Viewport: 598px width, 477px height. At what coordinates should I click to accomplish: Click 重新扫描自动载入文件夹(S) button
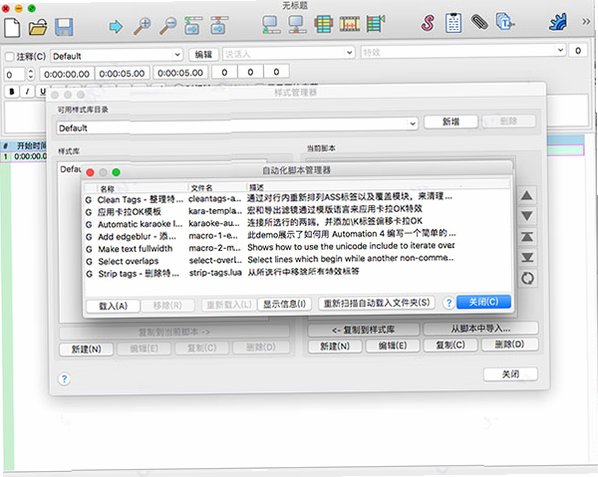click(x=377, y=303)
